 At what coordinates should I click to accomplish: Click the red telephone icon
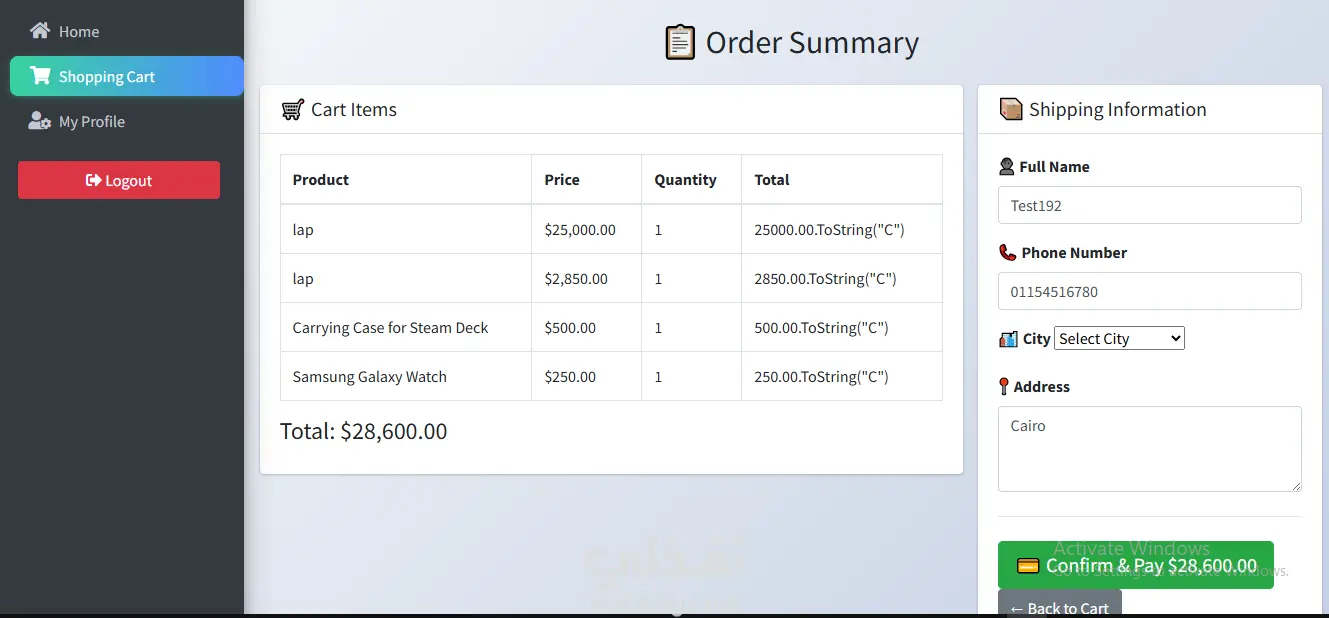(x=1007, y=253)
